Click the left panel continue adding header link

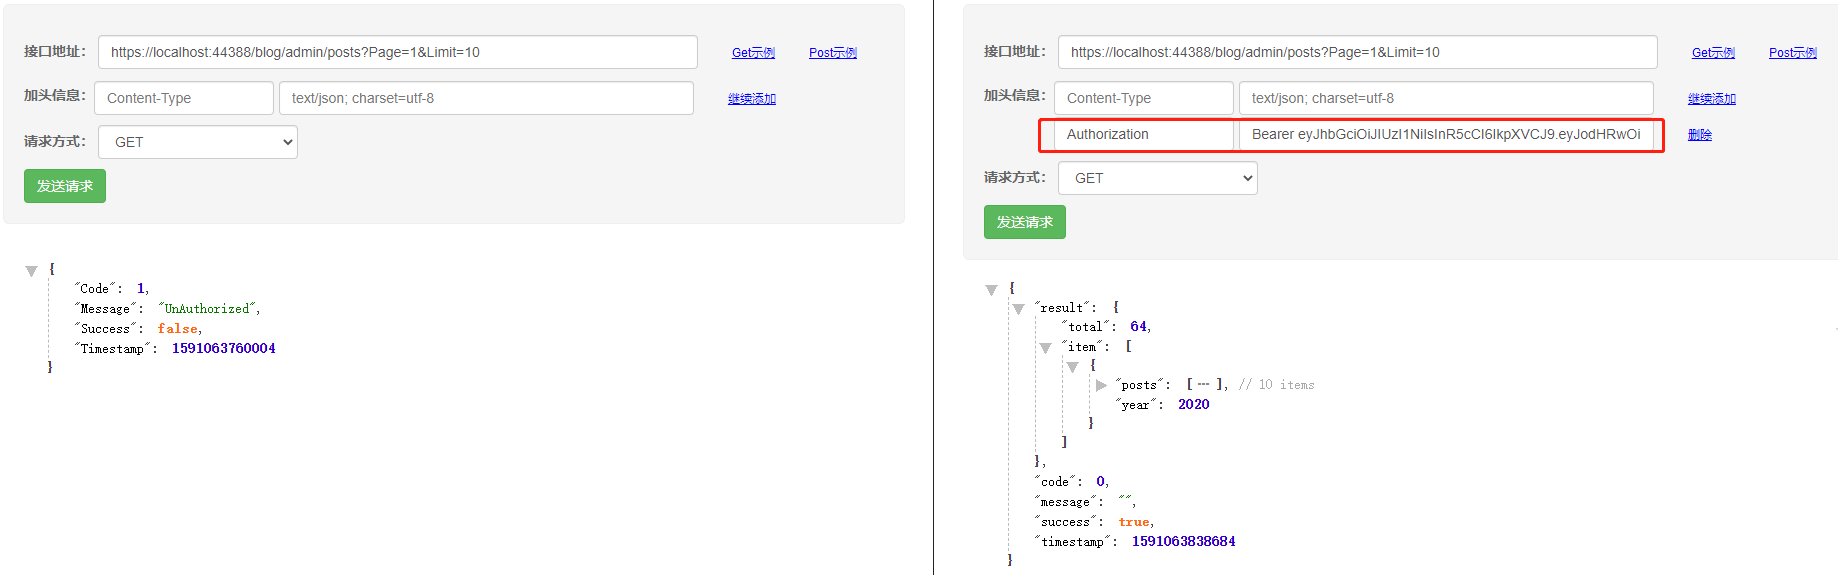751,99
